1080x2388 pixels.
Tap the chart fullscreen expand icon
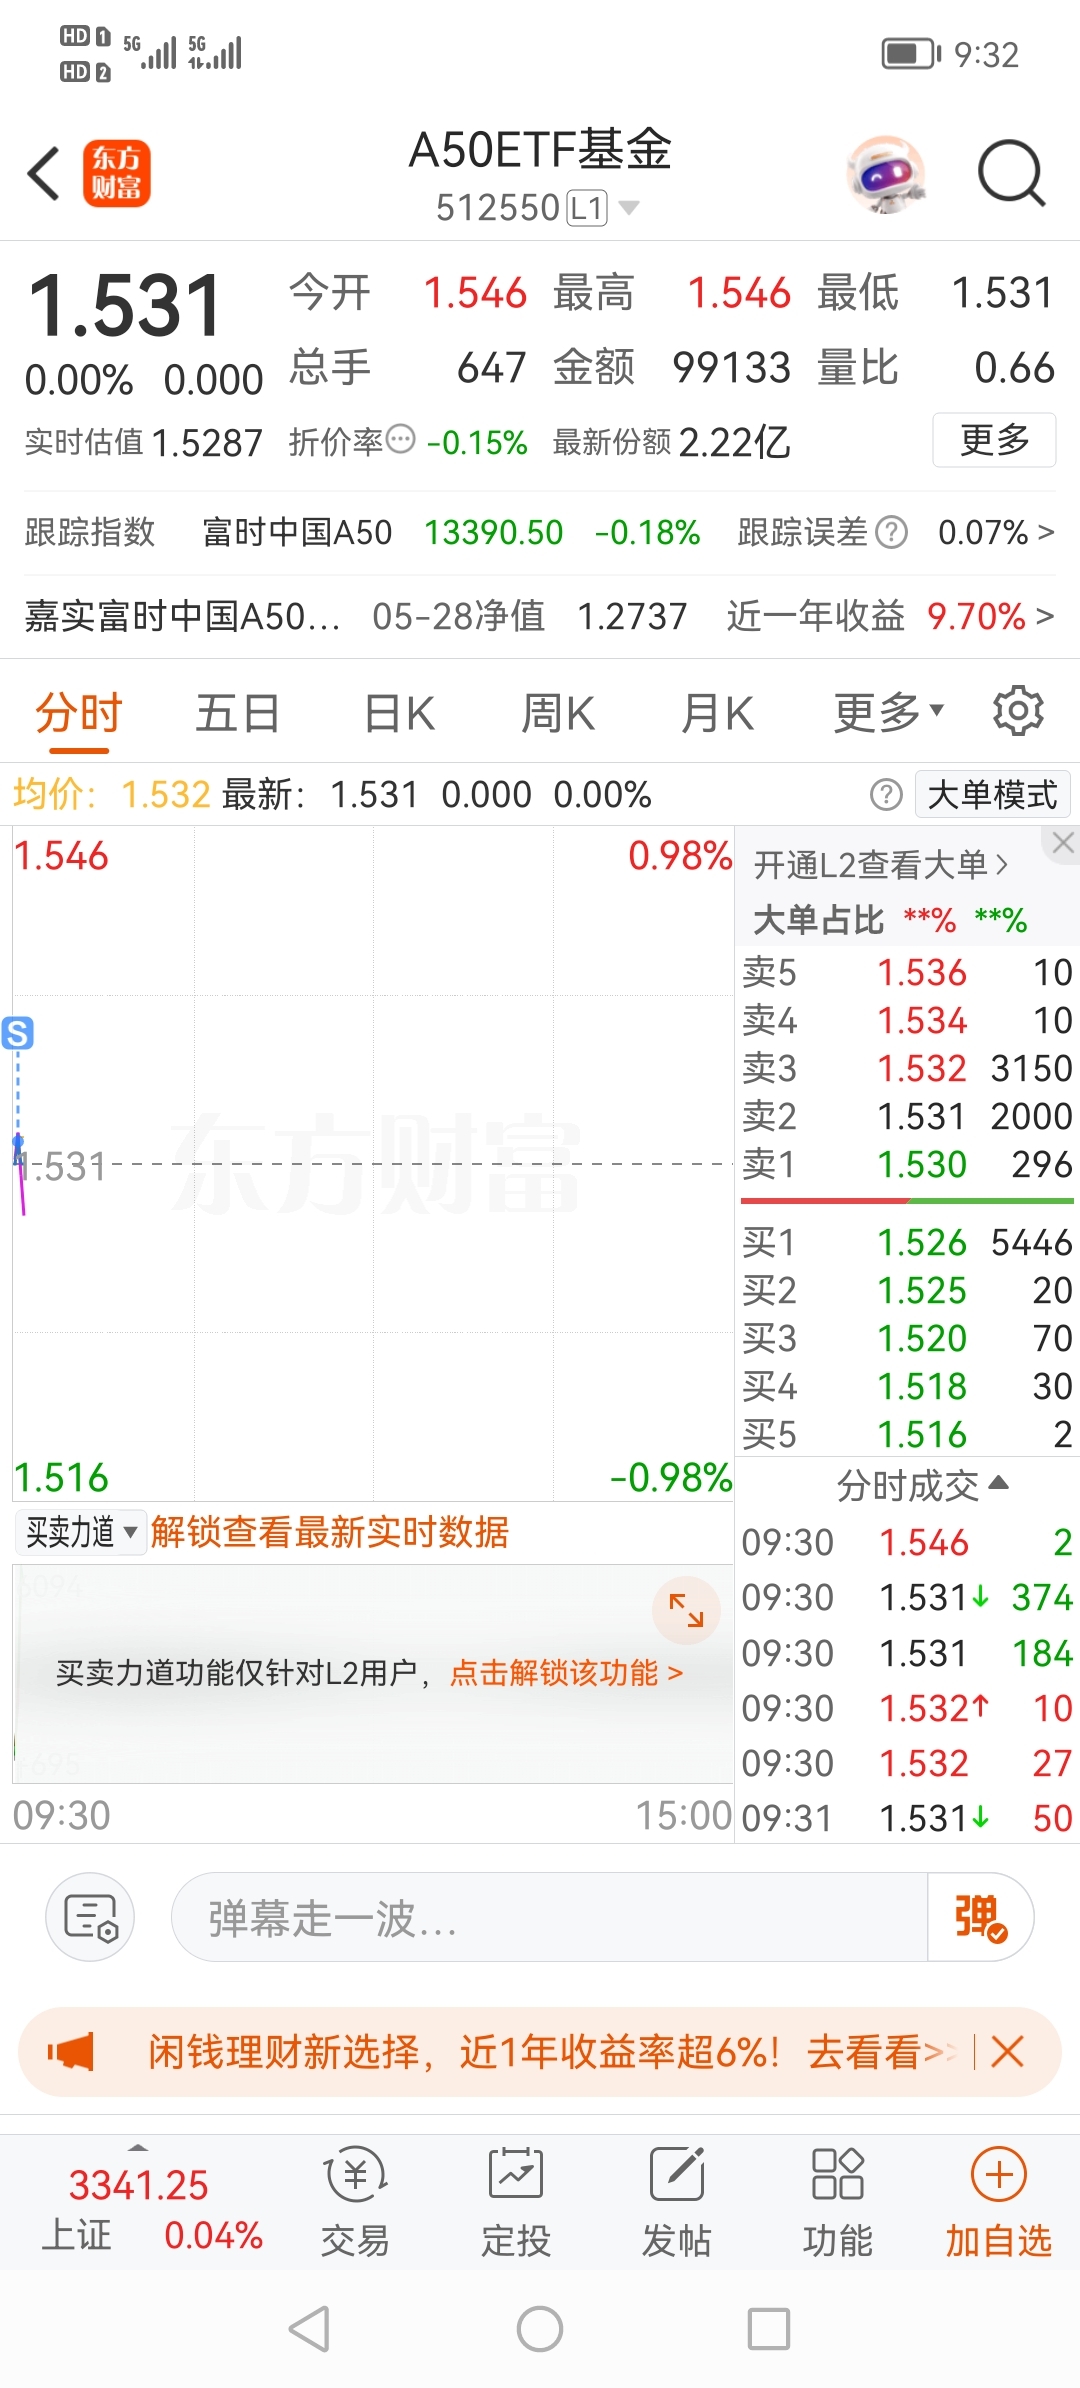pyautogui.click(x=686, y=1610)
